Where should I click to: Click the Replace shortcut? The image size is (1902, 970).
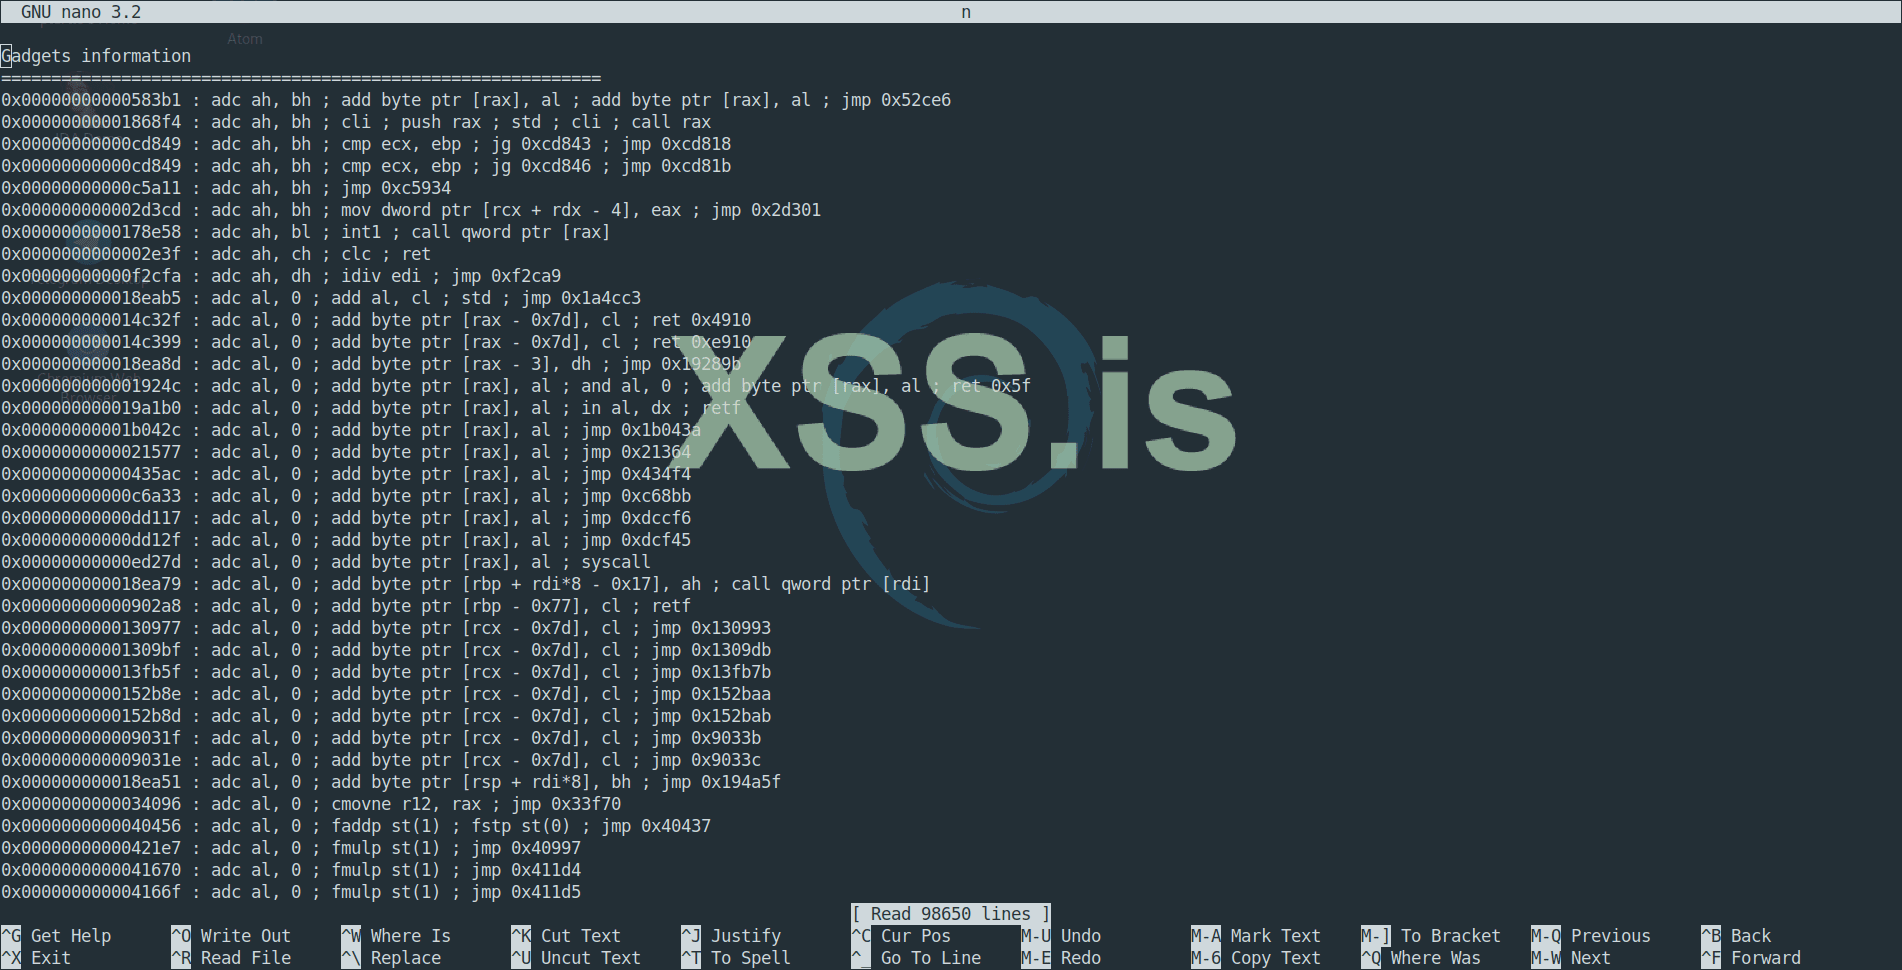pos(391,958)
